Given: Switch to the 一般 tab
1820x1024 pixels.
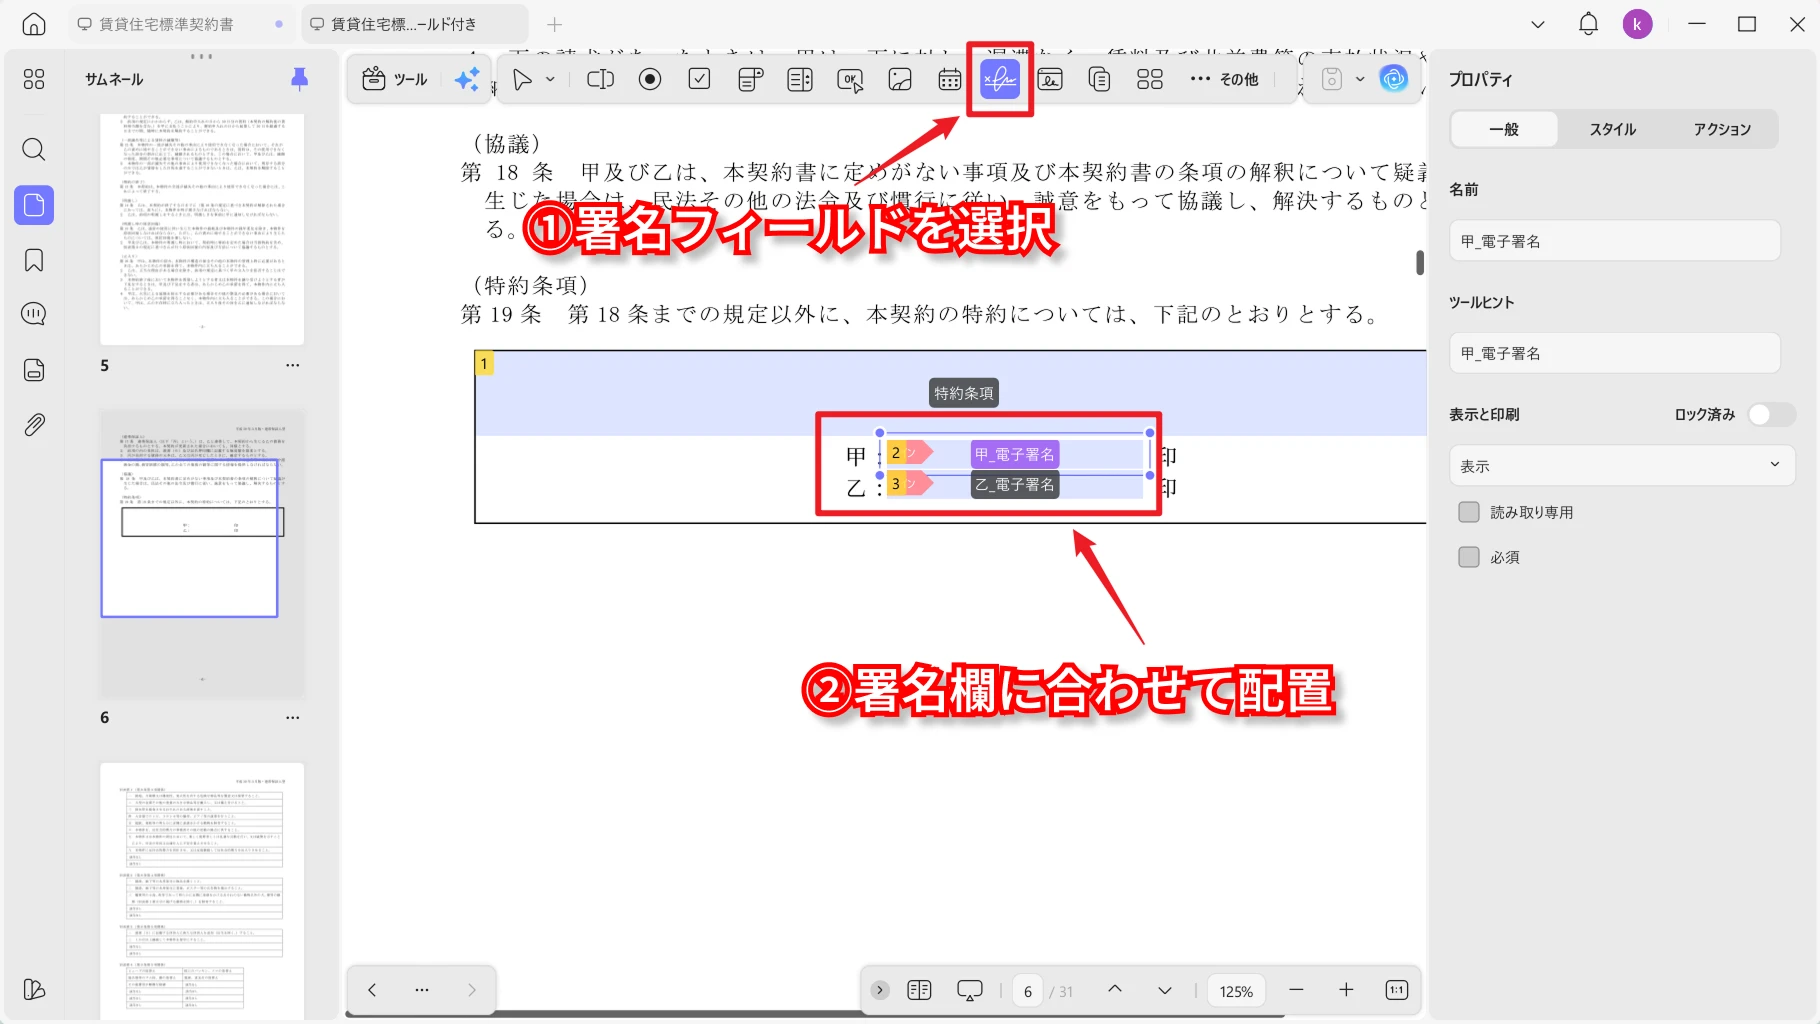Looking at the screenshot, I should tap(1504, 129).
